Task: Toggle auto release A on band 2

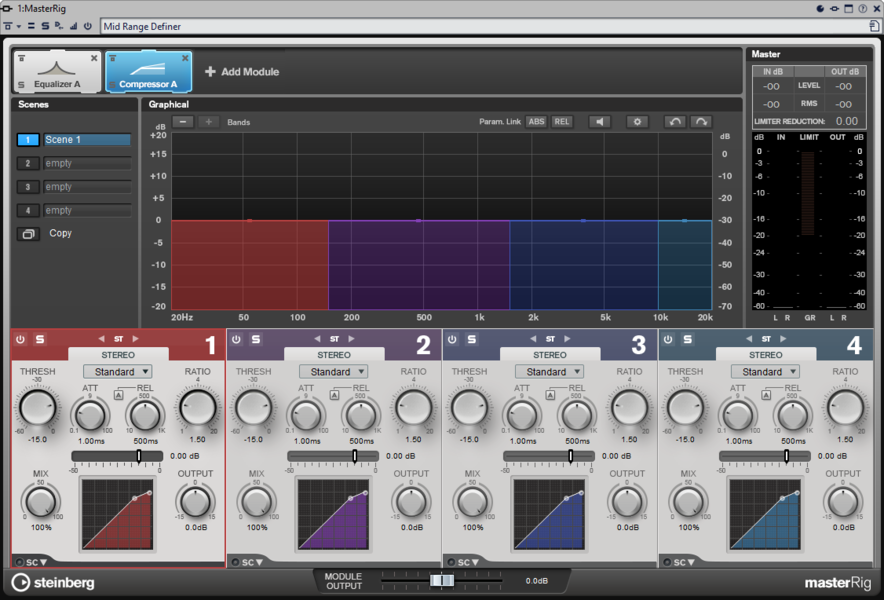Action: point(334,395)
